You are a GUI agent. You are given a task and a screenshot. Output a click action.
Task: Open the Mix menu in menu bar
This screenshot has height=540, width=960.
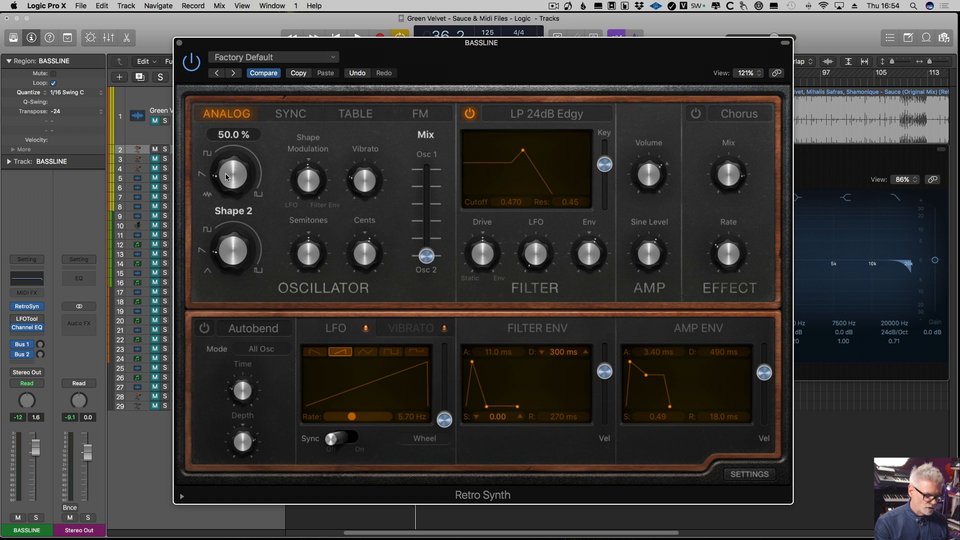click(x=219, y=6)
